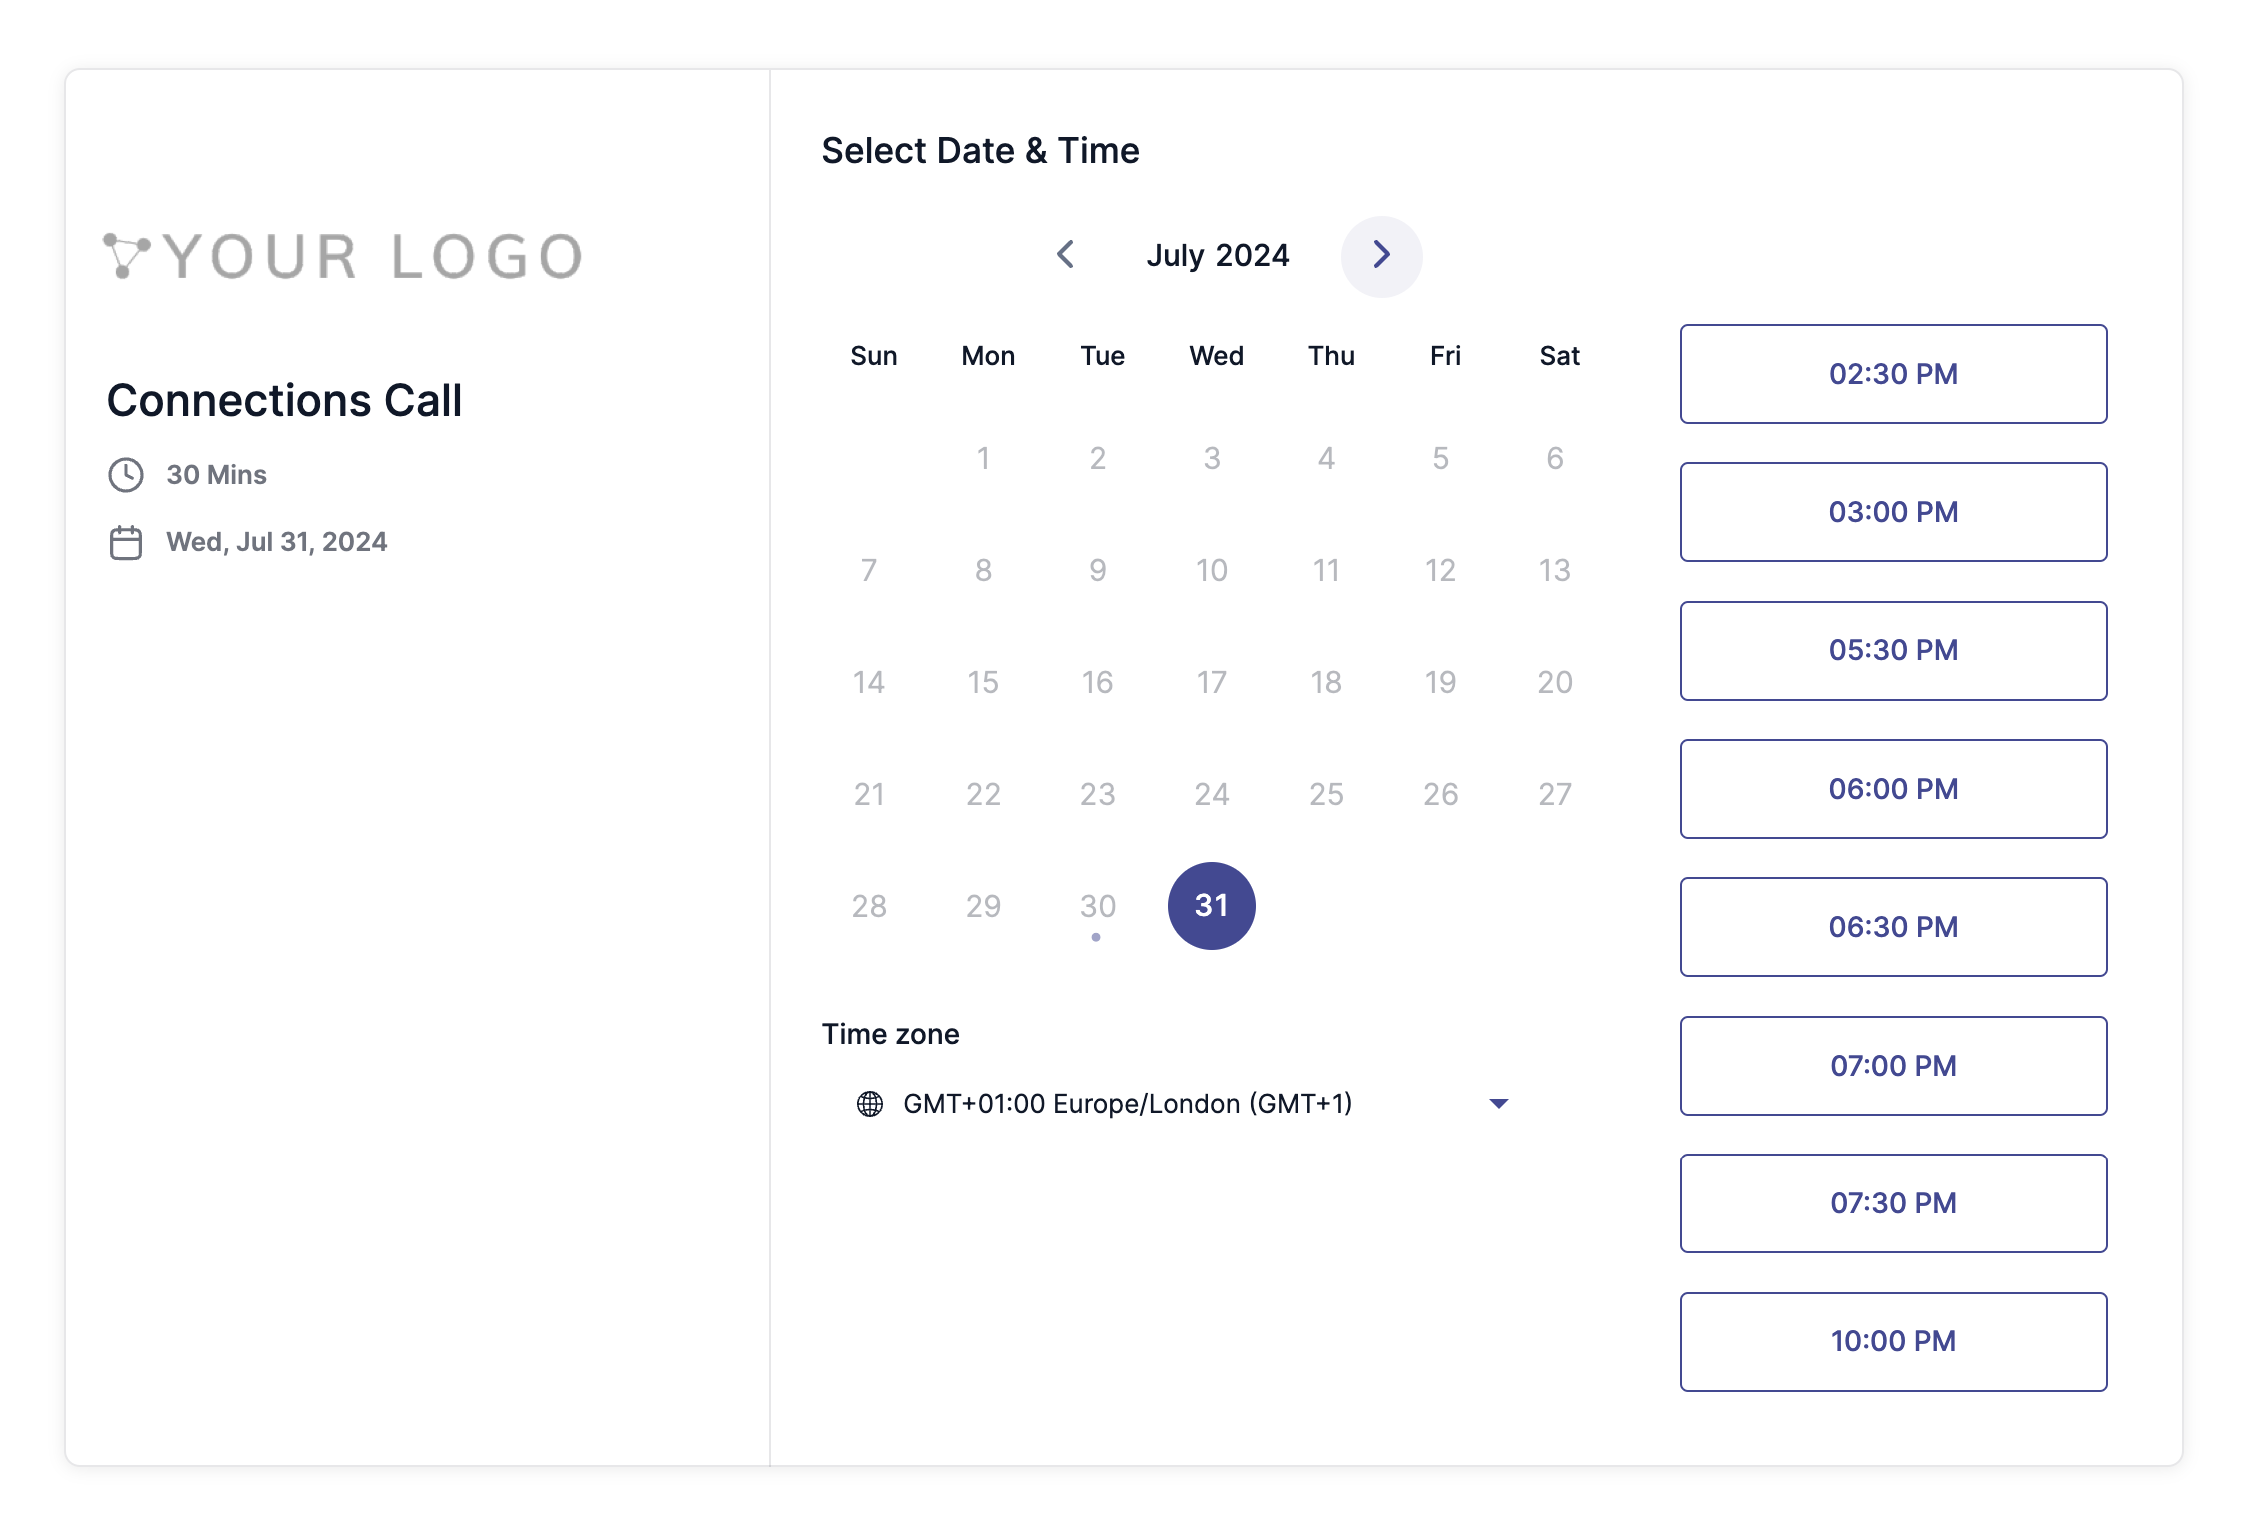Click the July 2024 month label
The image size is (2245, 1536).
[x=1218, y=256]
